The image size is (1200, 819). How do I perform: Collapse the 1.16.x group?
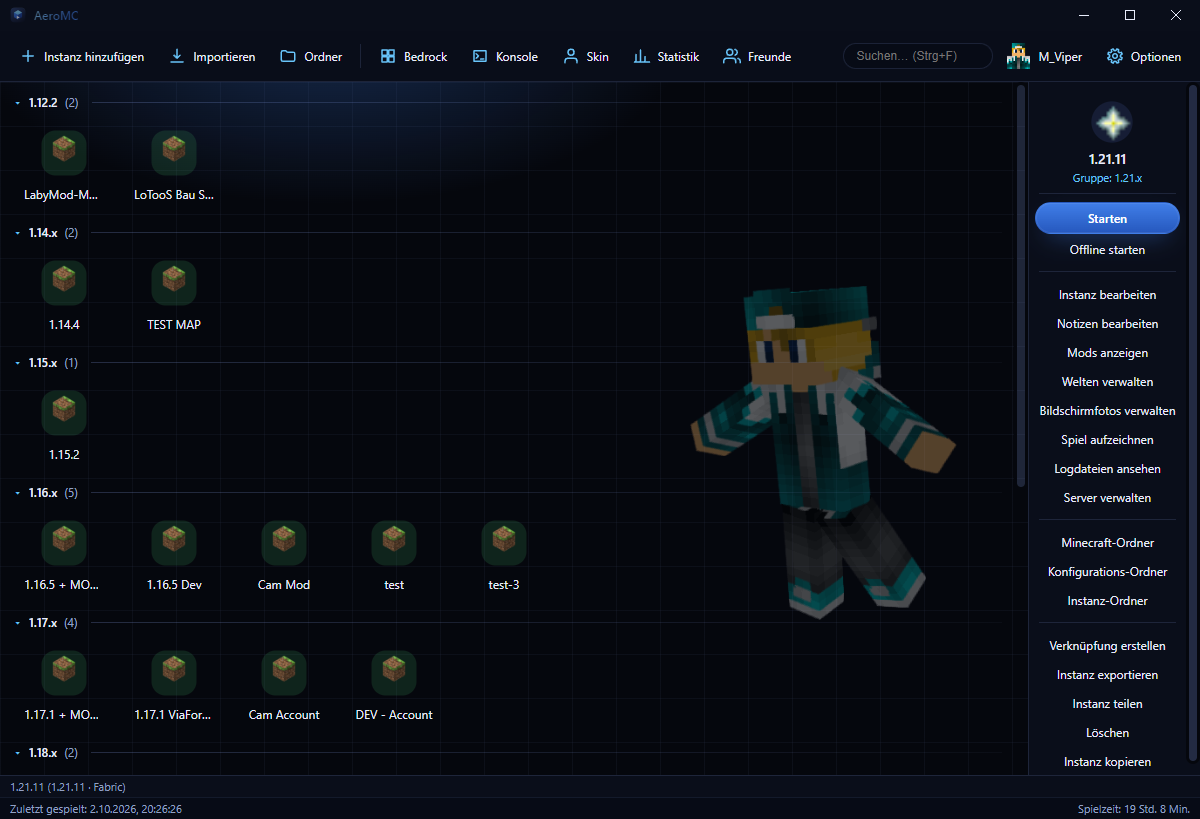18,493
